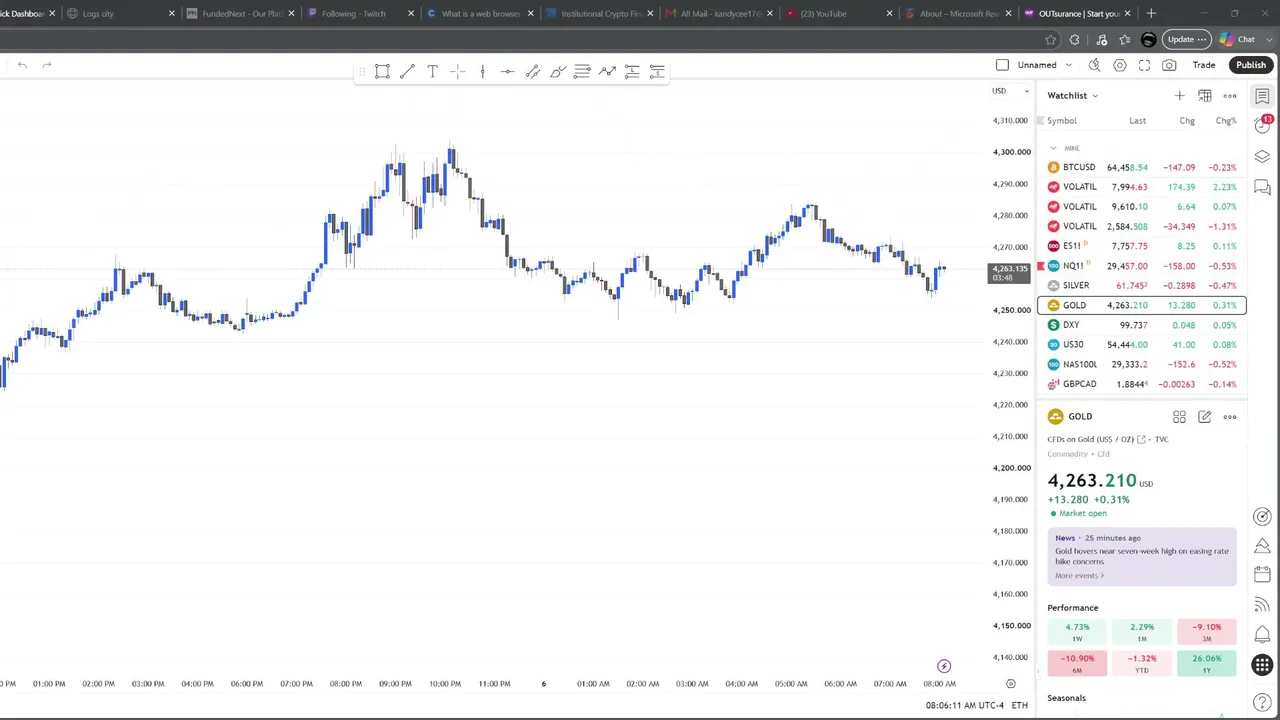Viewport: 1280px width, 720px height.
Task: Open the news feed broadcast icon
Action: coord(1262,604)
